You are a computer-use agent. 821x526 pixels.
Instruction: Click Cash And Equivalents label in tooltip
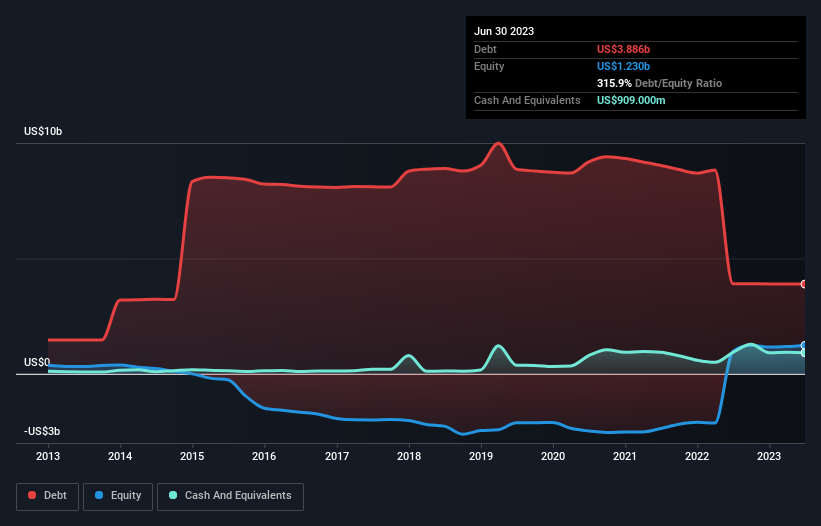pyautogui.click(x=527, y=100)
